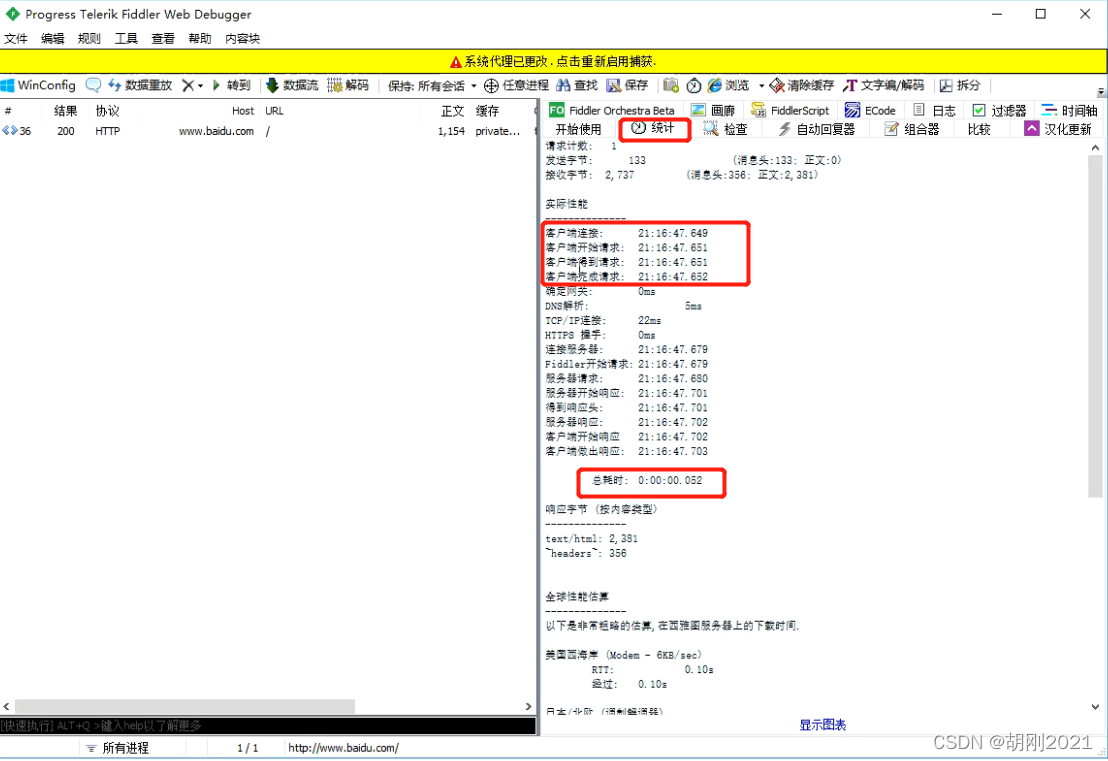1108x761 pixels.
Task: Open the 内容块 menu
Action: [242, 39]
